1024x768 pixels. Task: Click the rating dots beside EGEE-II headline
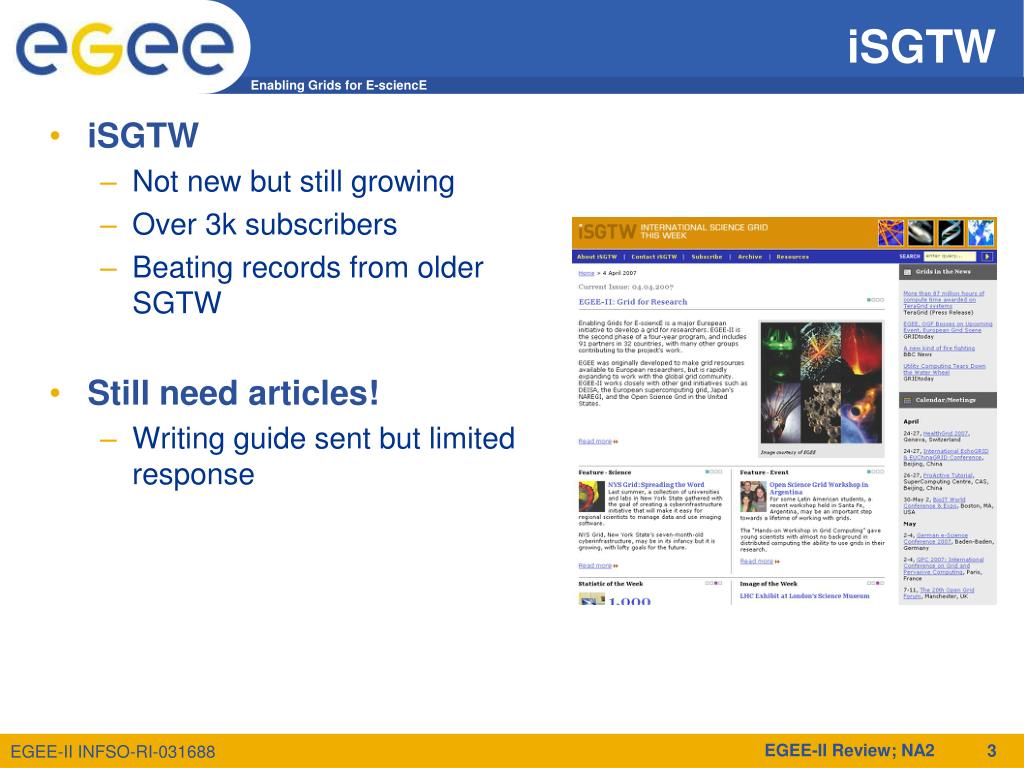pos(875,300)
